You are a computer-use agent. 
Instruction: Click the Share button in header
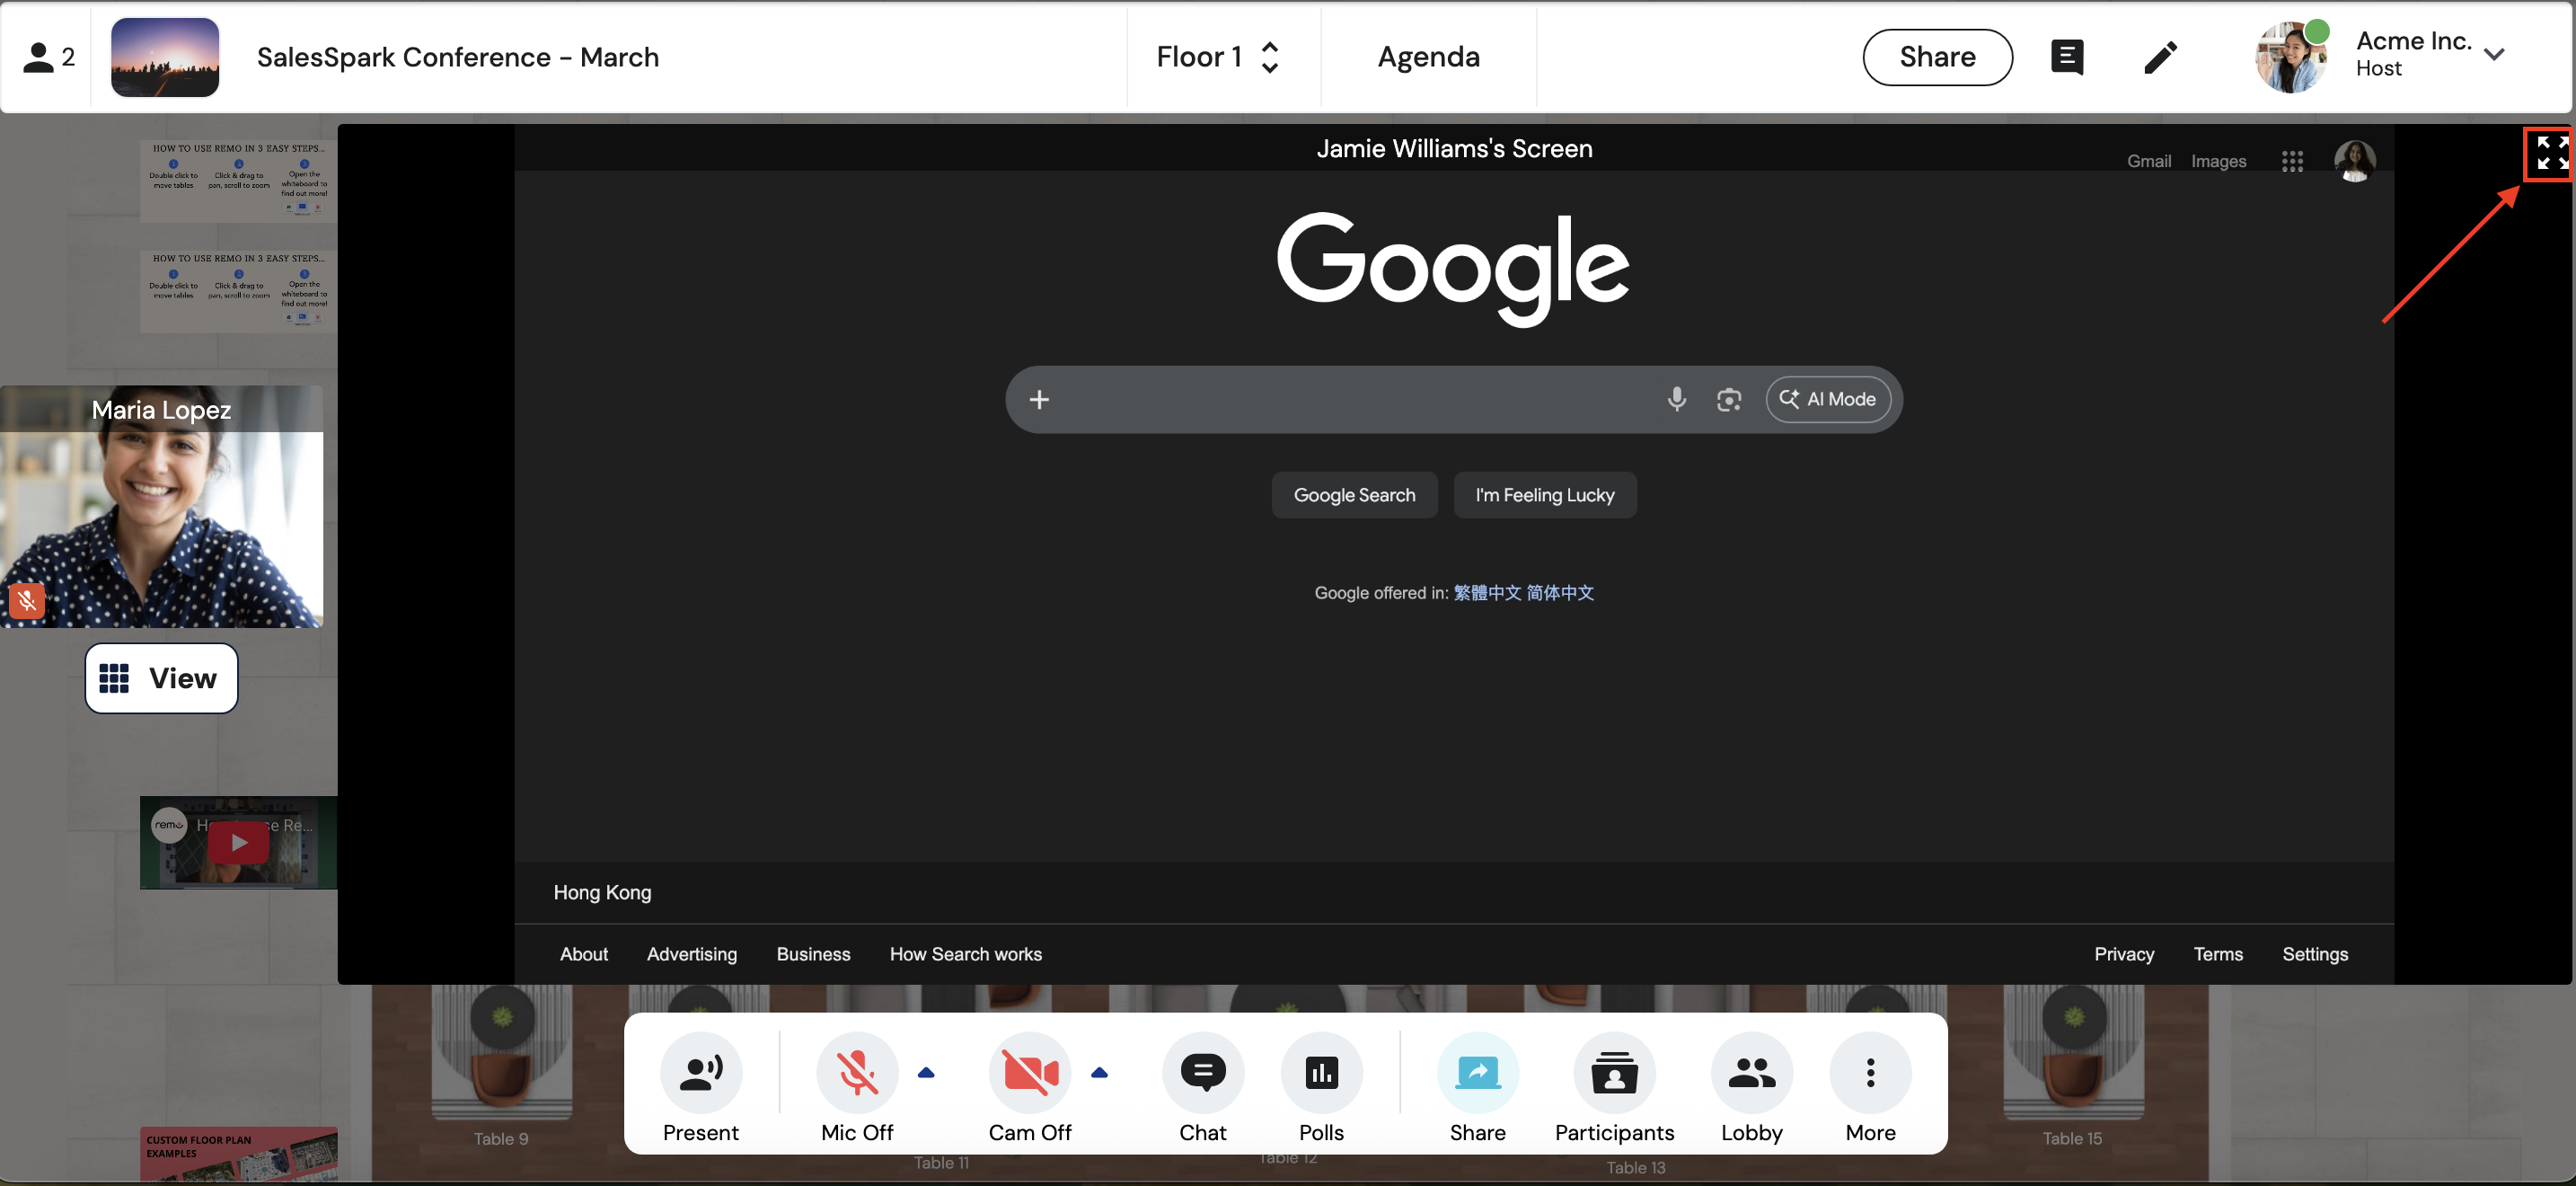click(1937, 57)
